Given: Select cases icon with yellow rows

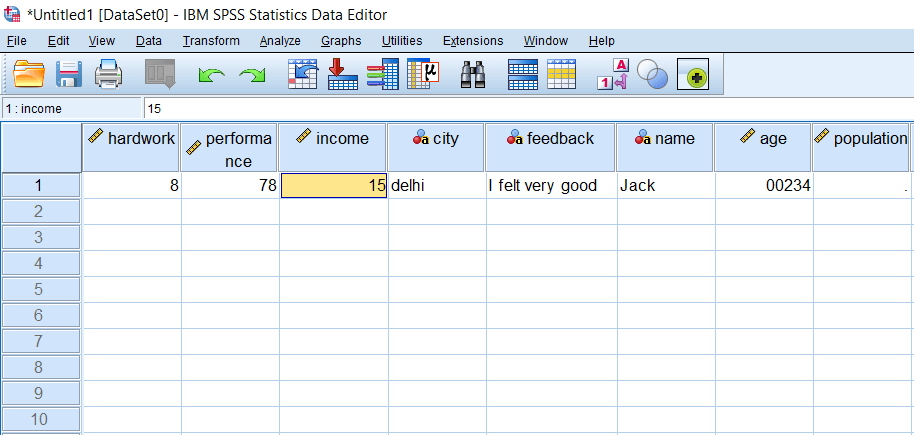Looking at the screenshot, I should (561, 74).
